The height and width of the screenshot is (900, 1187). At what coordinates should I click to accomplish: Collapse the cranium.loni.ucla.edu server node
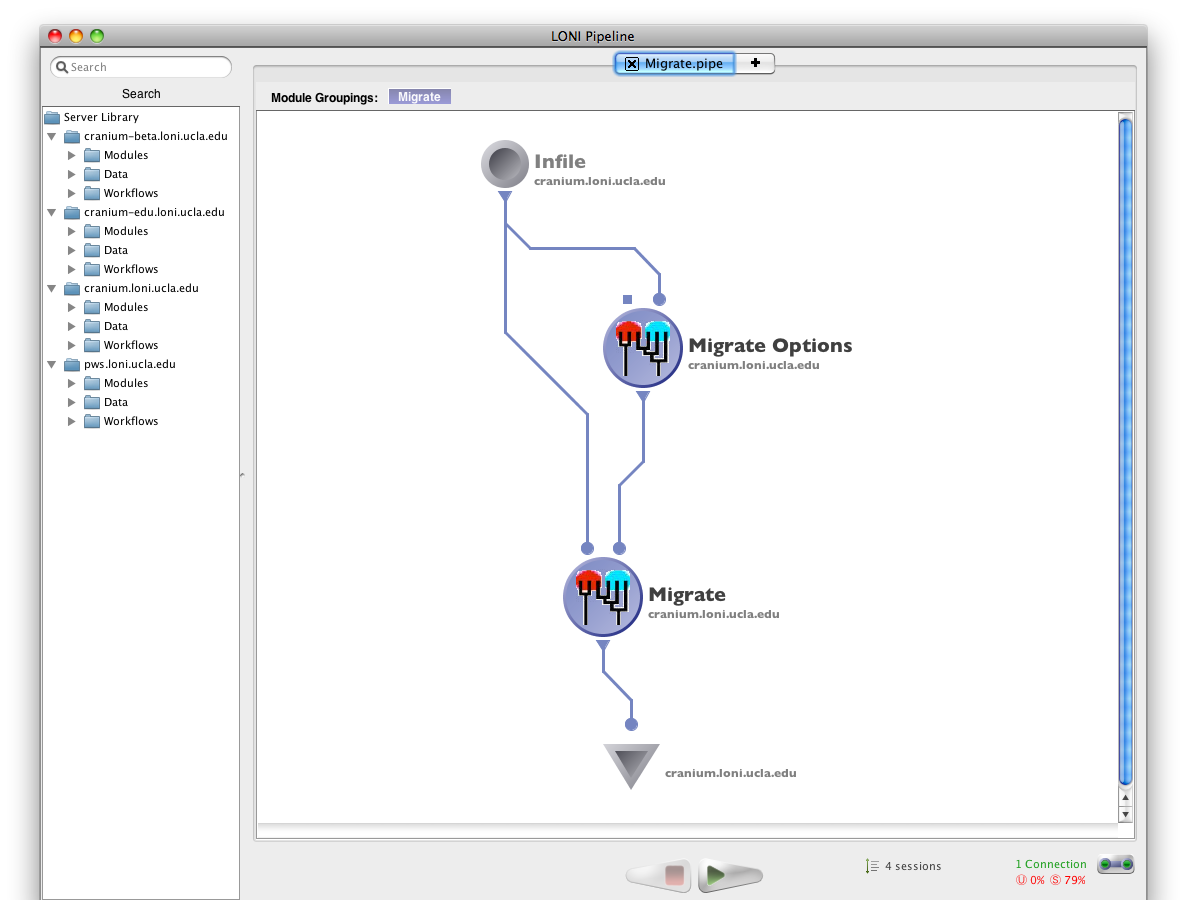tap(51, 288)
